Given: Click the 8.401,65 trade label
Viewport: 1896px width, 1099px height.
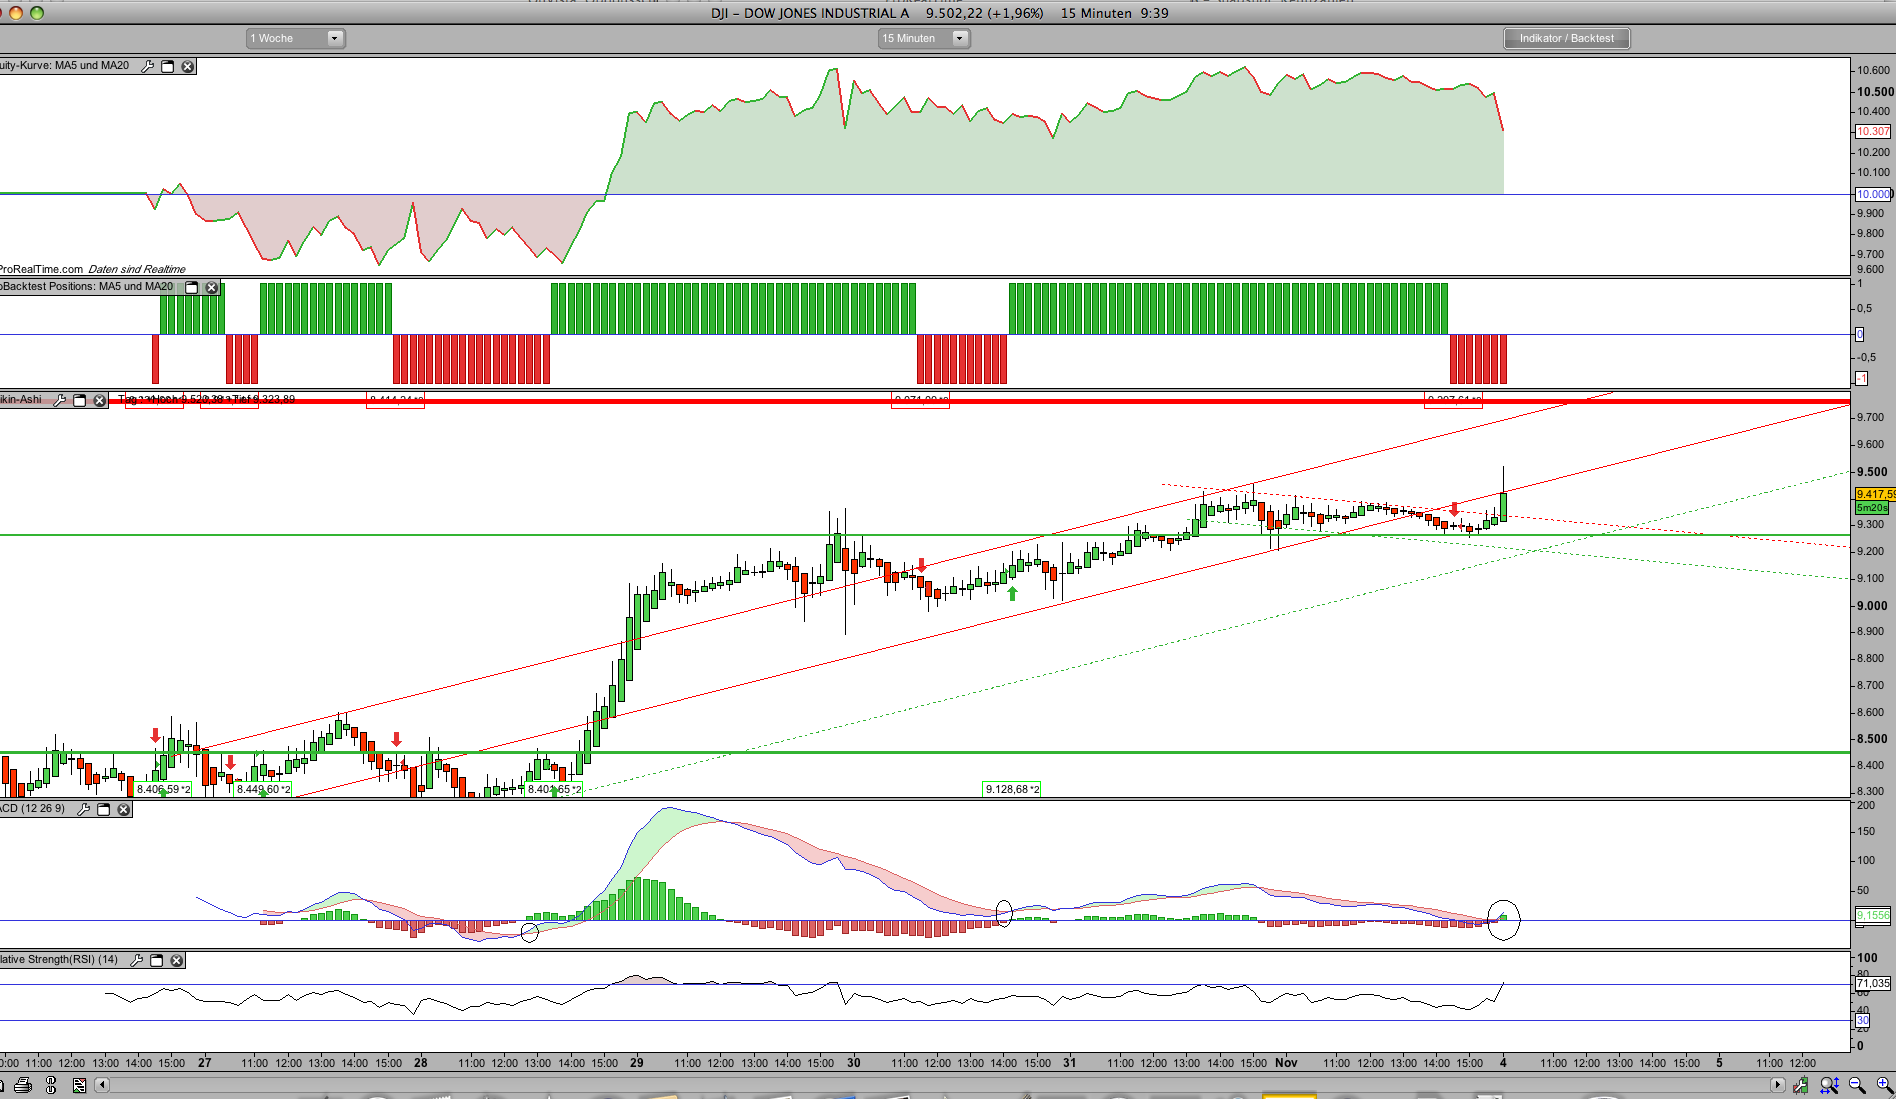Looking at the screenshot, I should point(554,790).
